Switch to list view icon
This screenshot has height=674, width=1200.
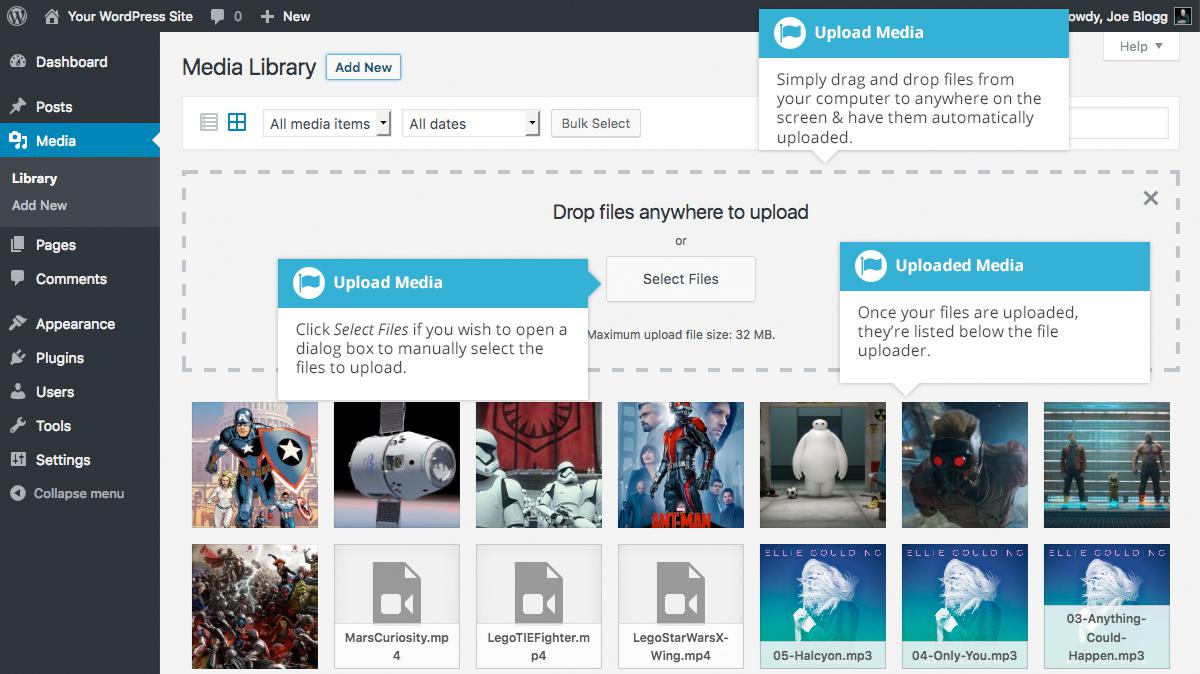(x=209, y=123)
